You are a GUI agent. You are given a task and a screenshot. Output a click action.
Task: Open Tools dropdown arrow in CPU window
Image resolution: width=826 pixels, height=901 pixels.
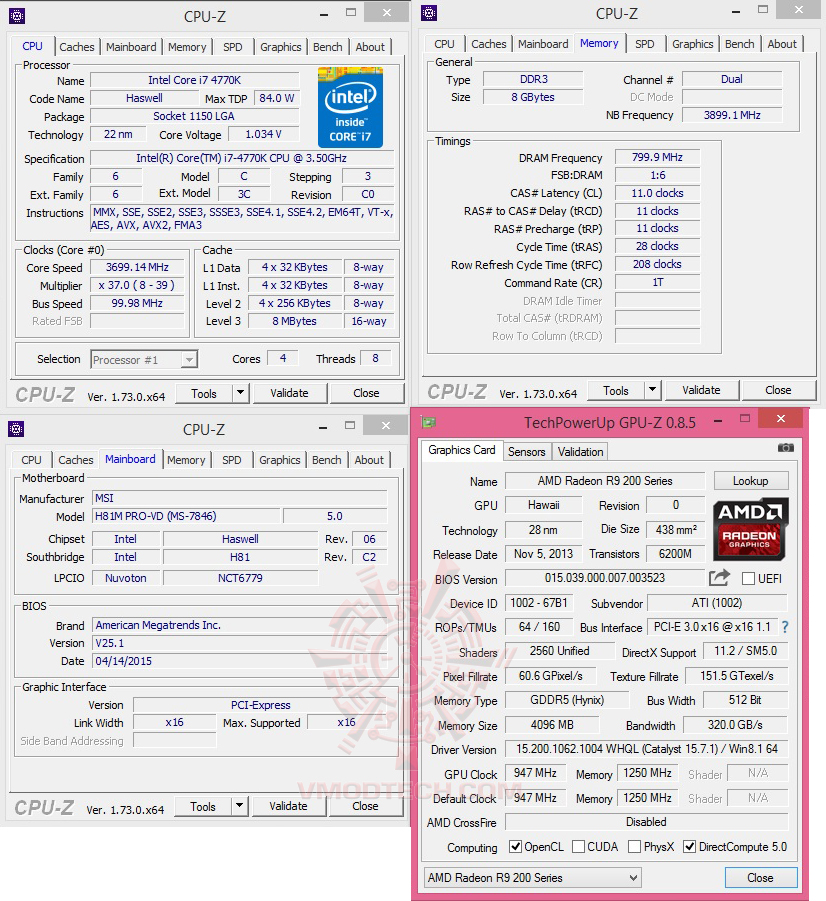pyautogui.click(x=241, y=393)
